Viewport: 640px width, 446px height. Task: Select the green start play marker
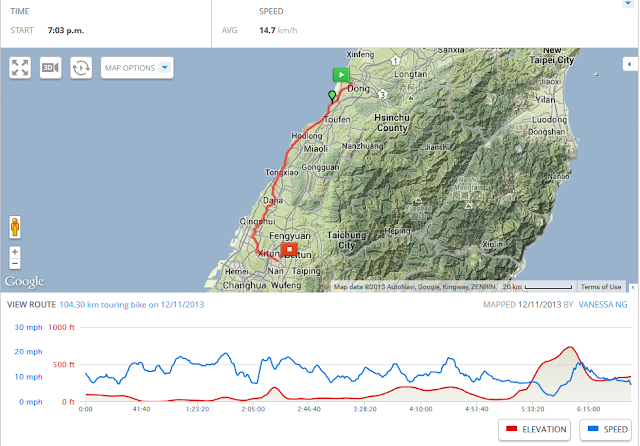[341, 75]
